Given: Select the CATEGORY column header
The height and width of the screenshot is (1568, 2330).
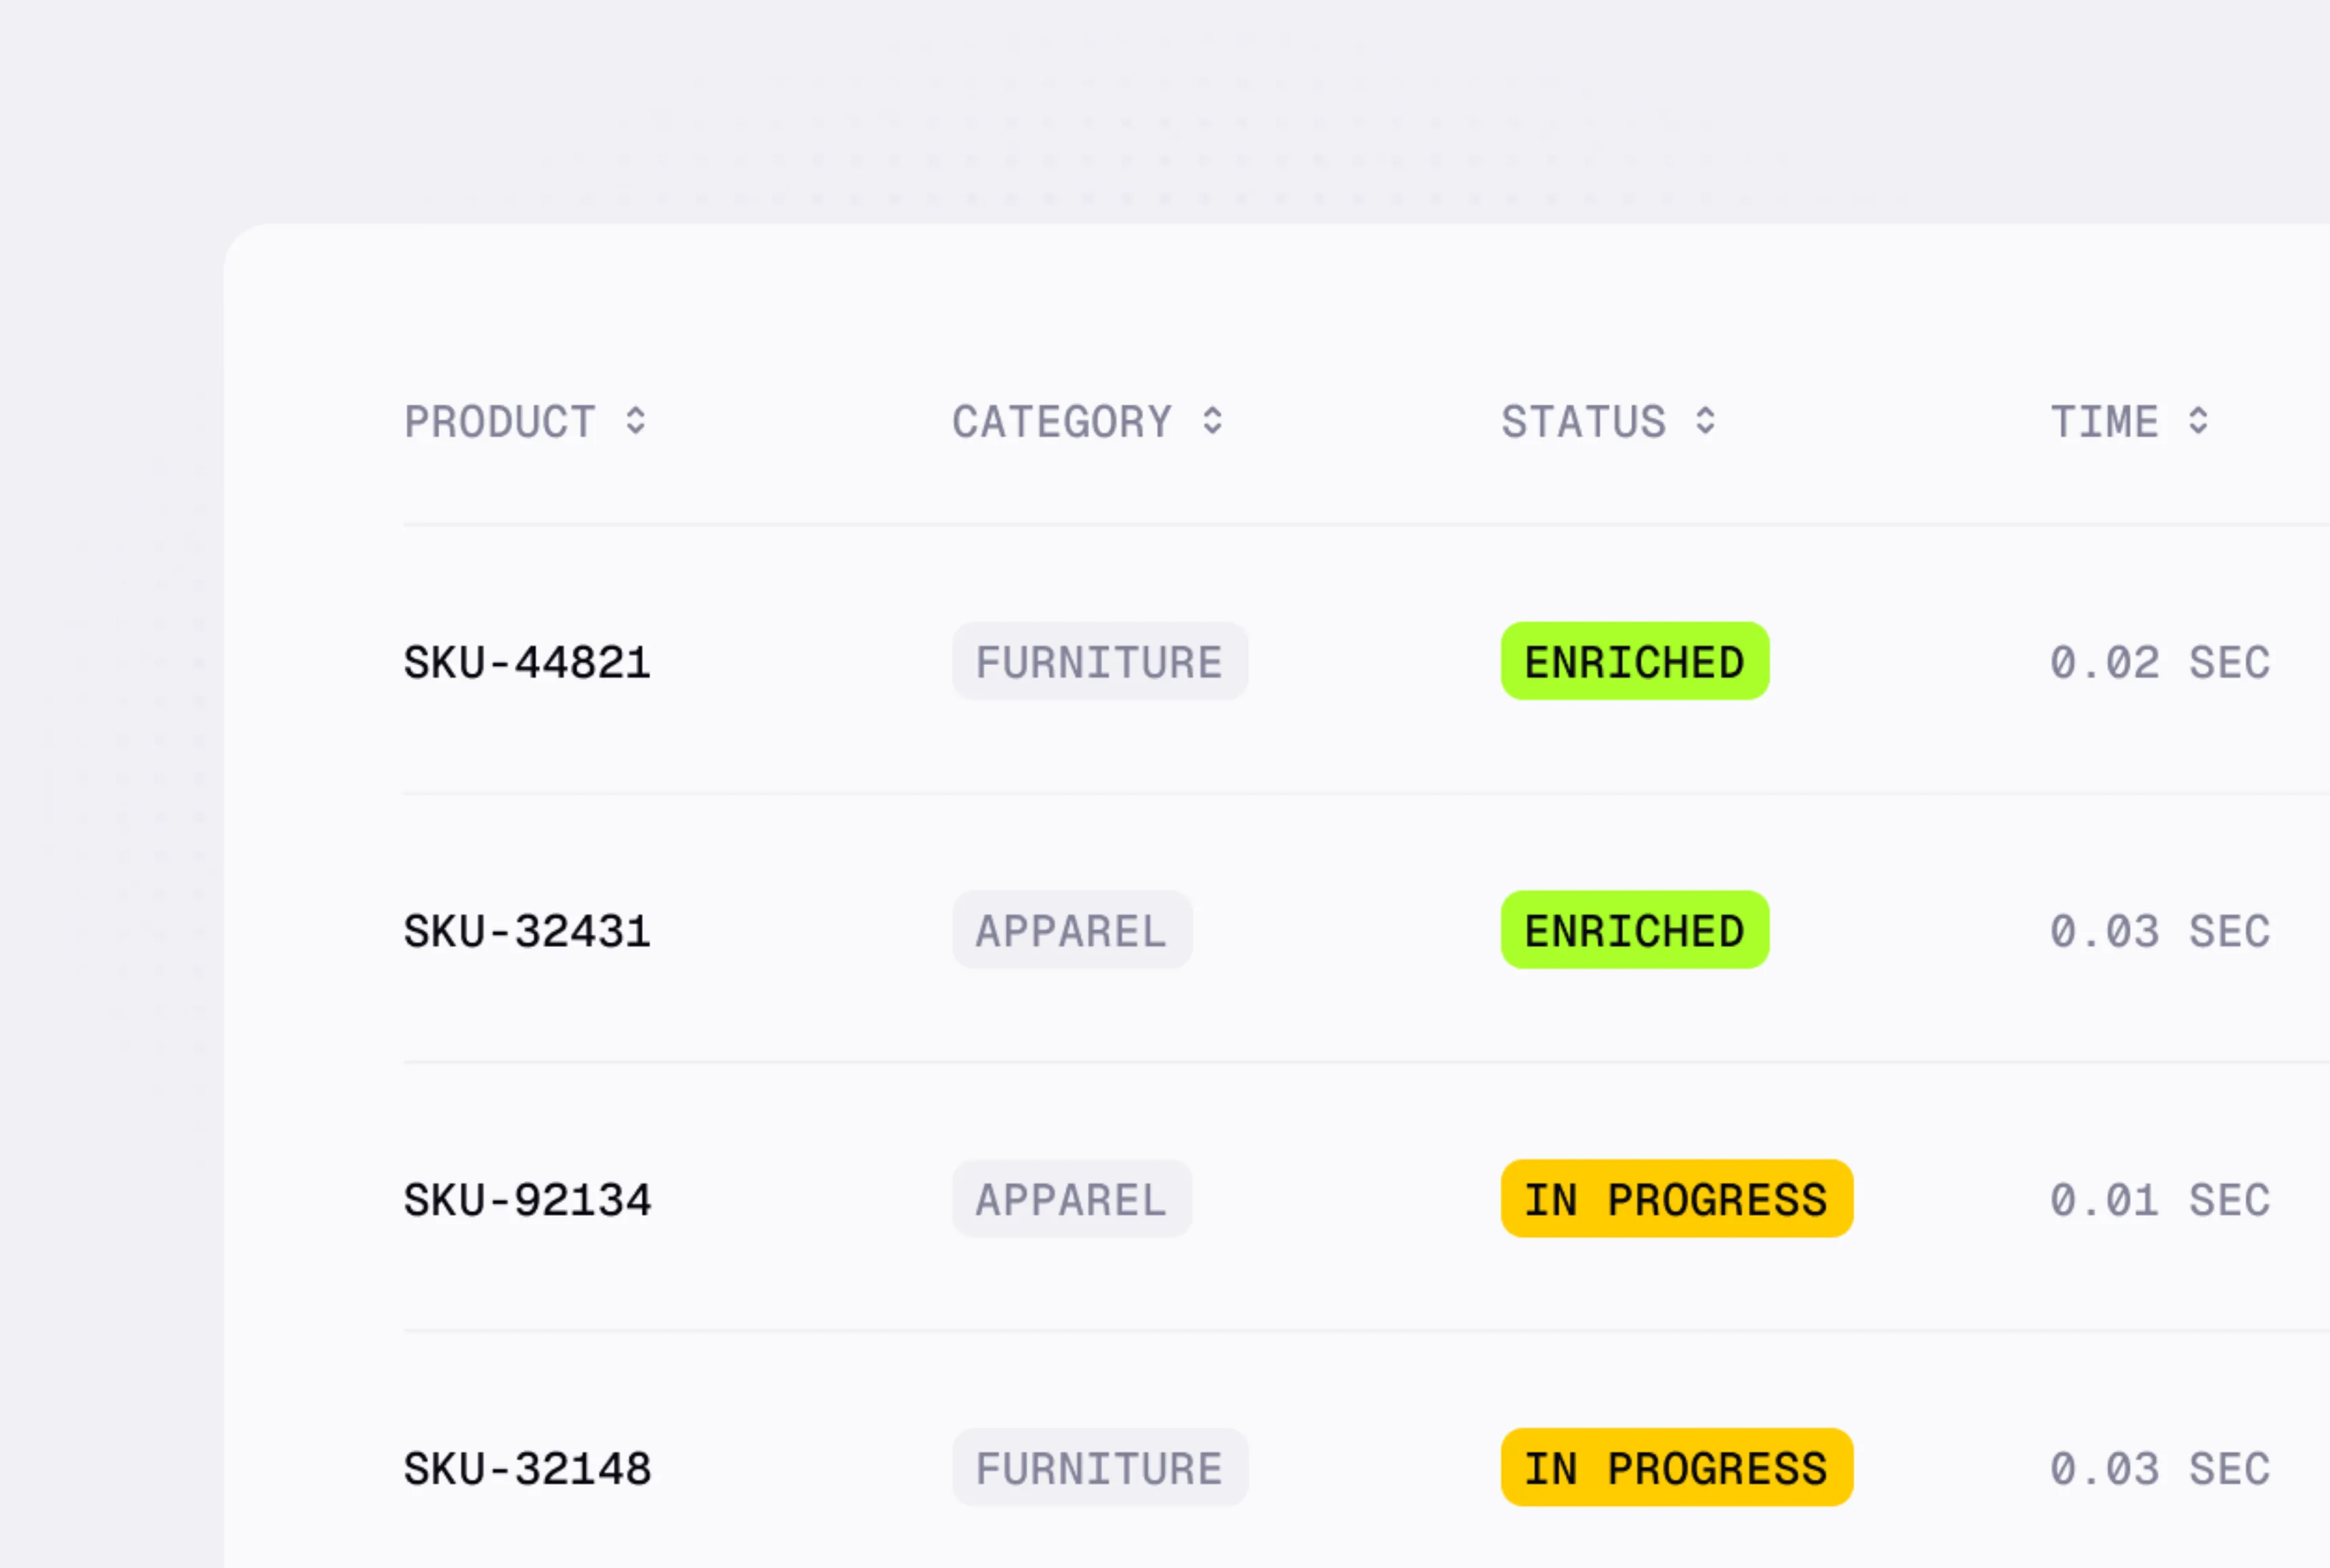Looking at the screenshot, I should [1063, 422].
